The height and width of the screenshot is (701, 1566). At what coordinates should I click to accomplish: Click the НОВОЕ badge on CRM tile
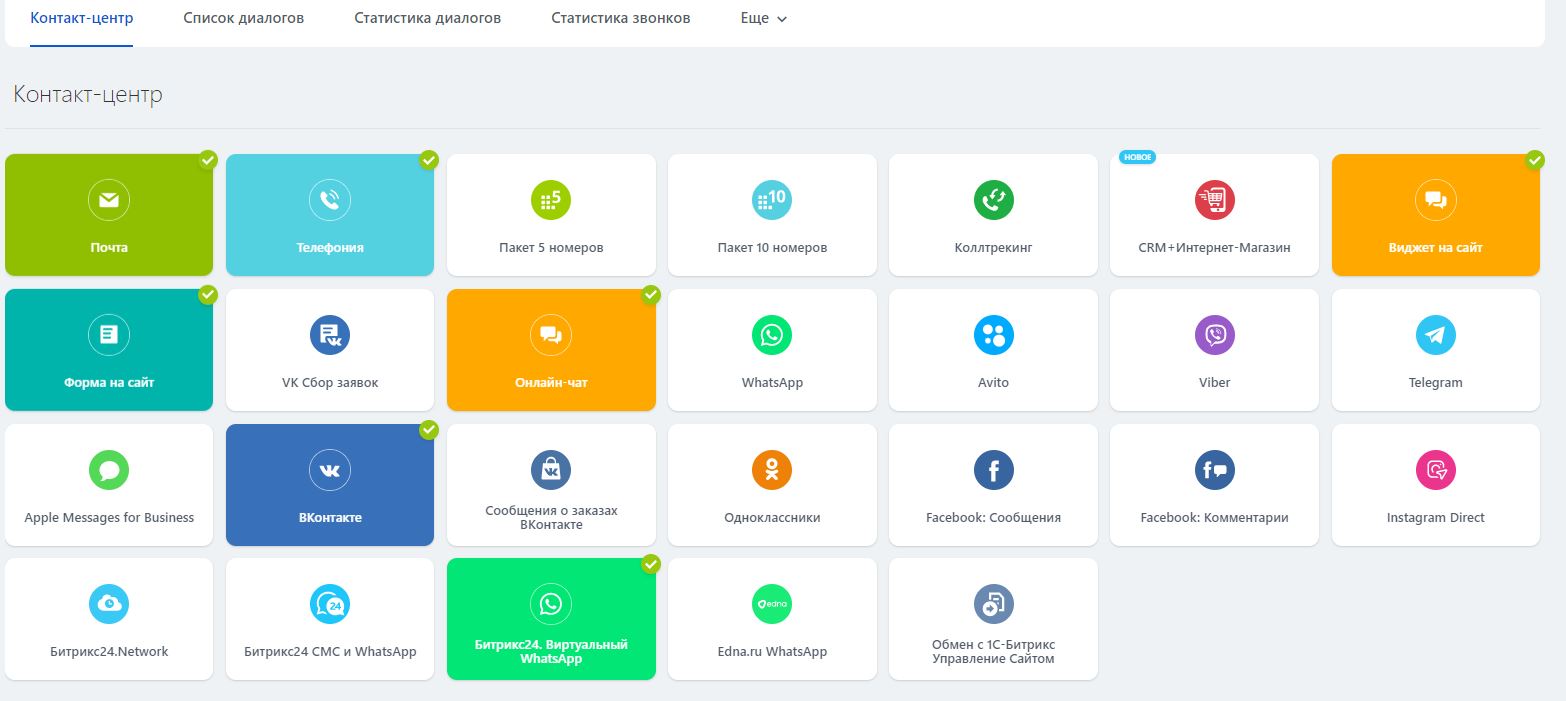[x=1137, y=157]
